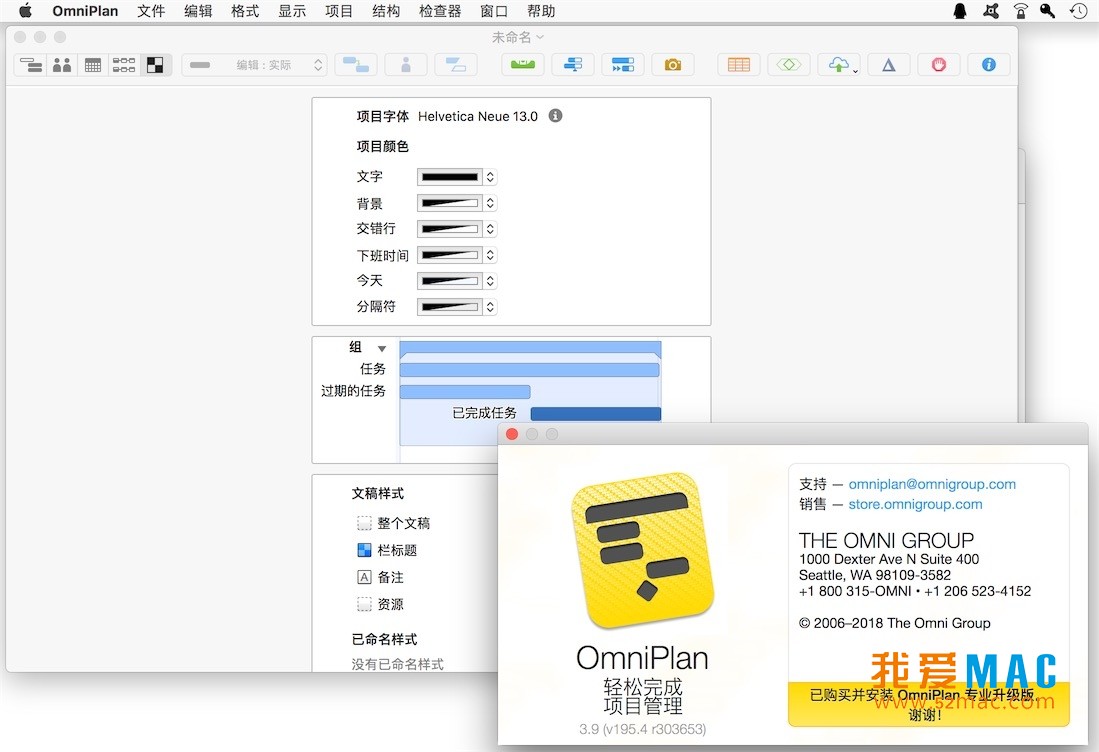Open the 交错行 color popup arrows
Screen dimensions: 1099x752
[x=490, y=228]
